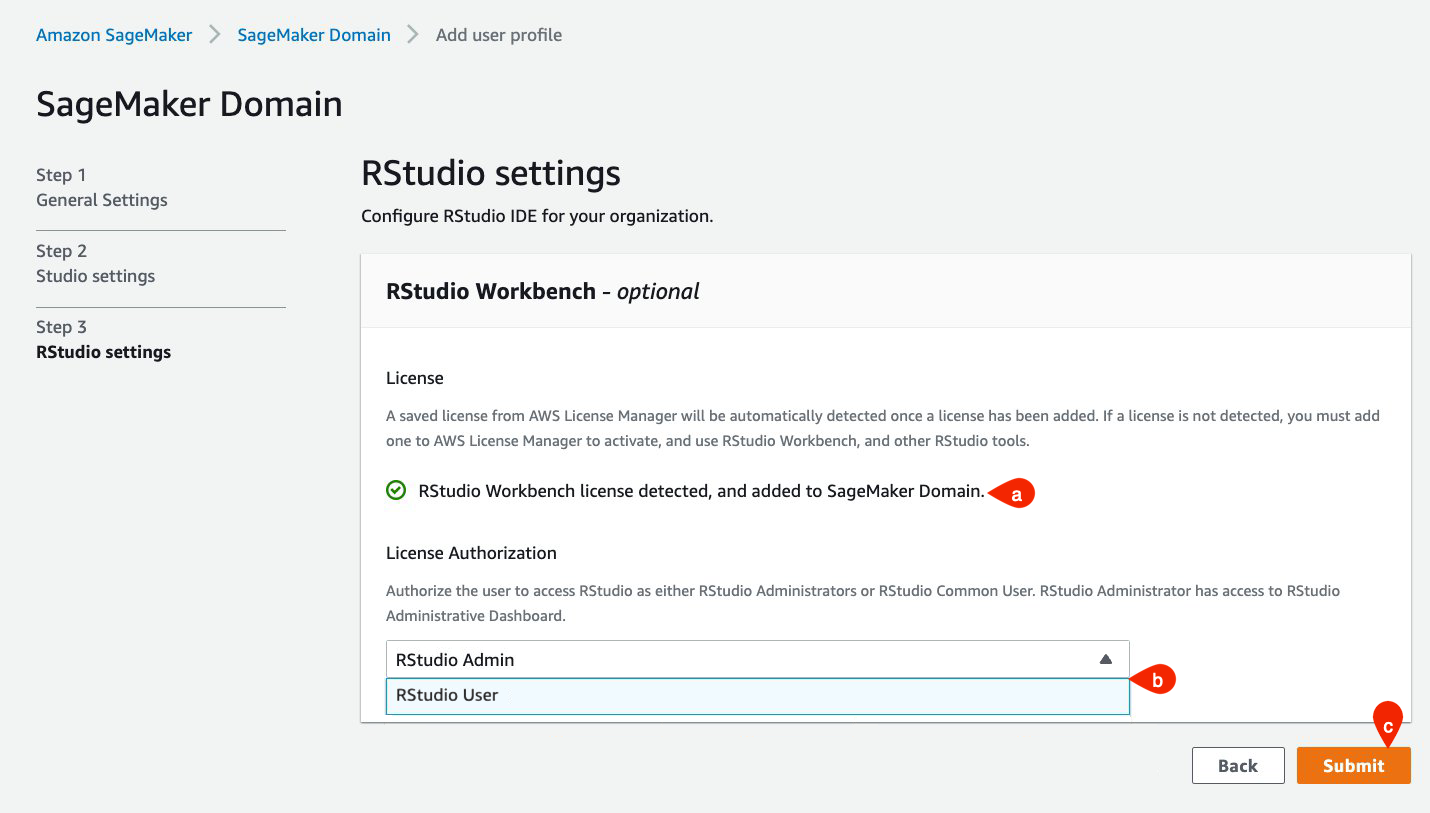Collapse the dropdown using the triangle arrow
The image size is (1430, 813).
pos(1105,660)
